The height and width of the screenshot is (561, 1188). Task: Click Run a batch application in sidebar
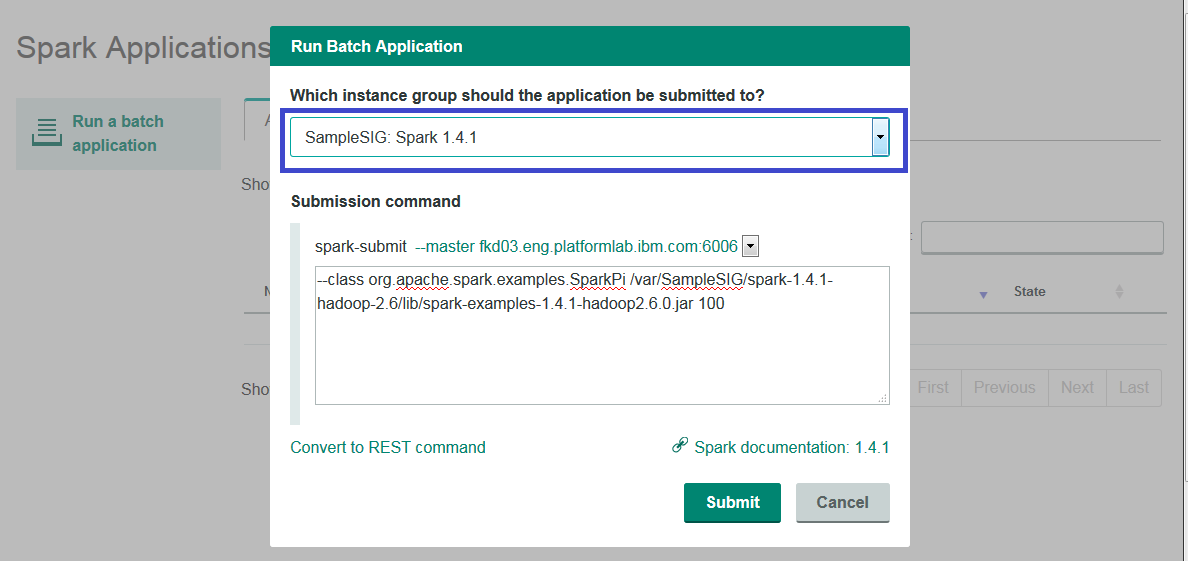(x=118, y=133)
